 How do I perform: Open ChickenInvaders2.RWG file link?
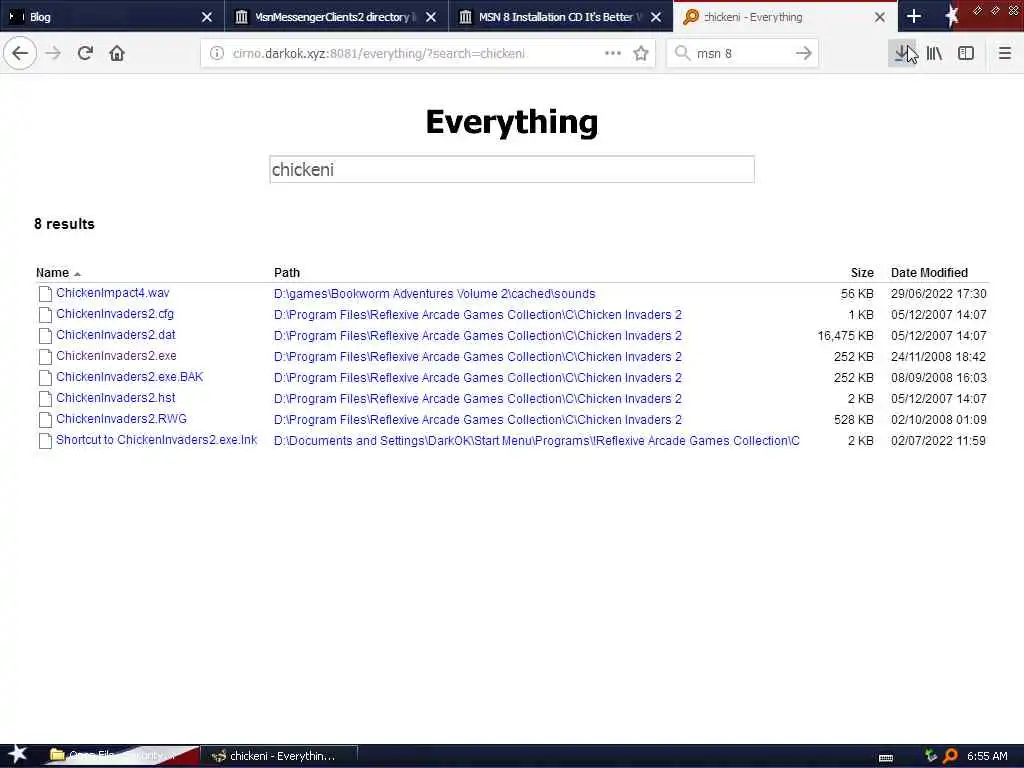click(121, 419)
